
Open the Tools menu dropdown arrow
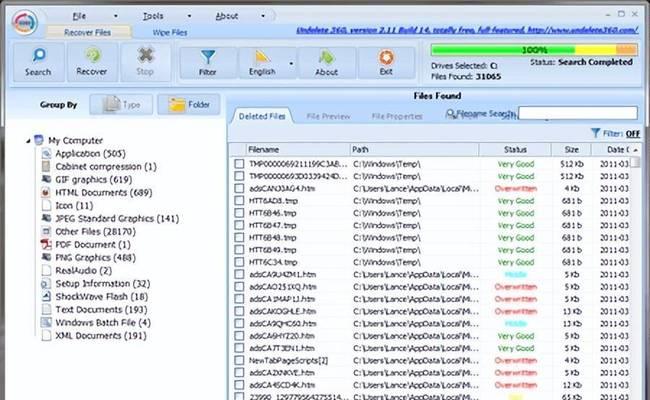point(189,16)
